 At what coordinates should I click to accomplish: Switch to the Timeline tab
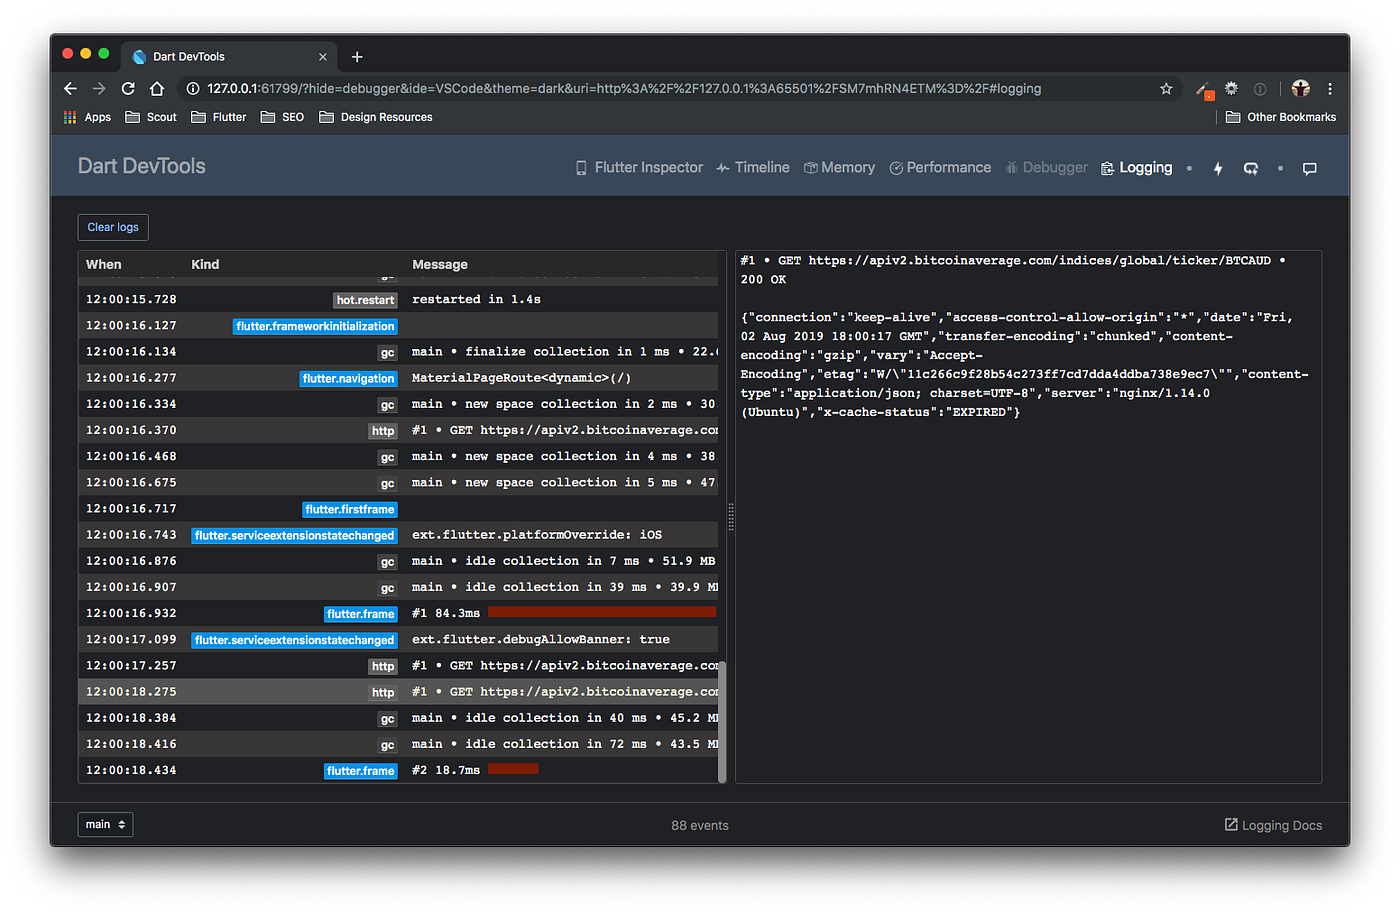click(753, 168)
